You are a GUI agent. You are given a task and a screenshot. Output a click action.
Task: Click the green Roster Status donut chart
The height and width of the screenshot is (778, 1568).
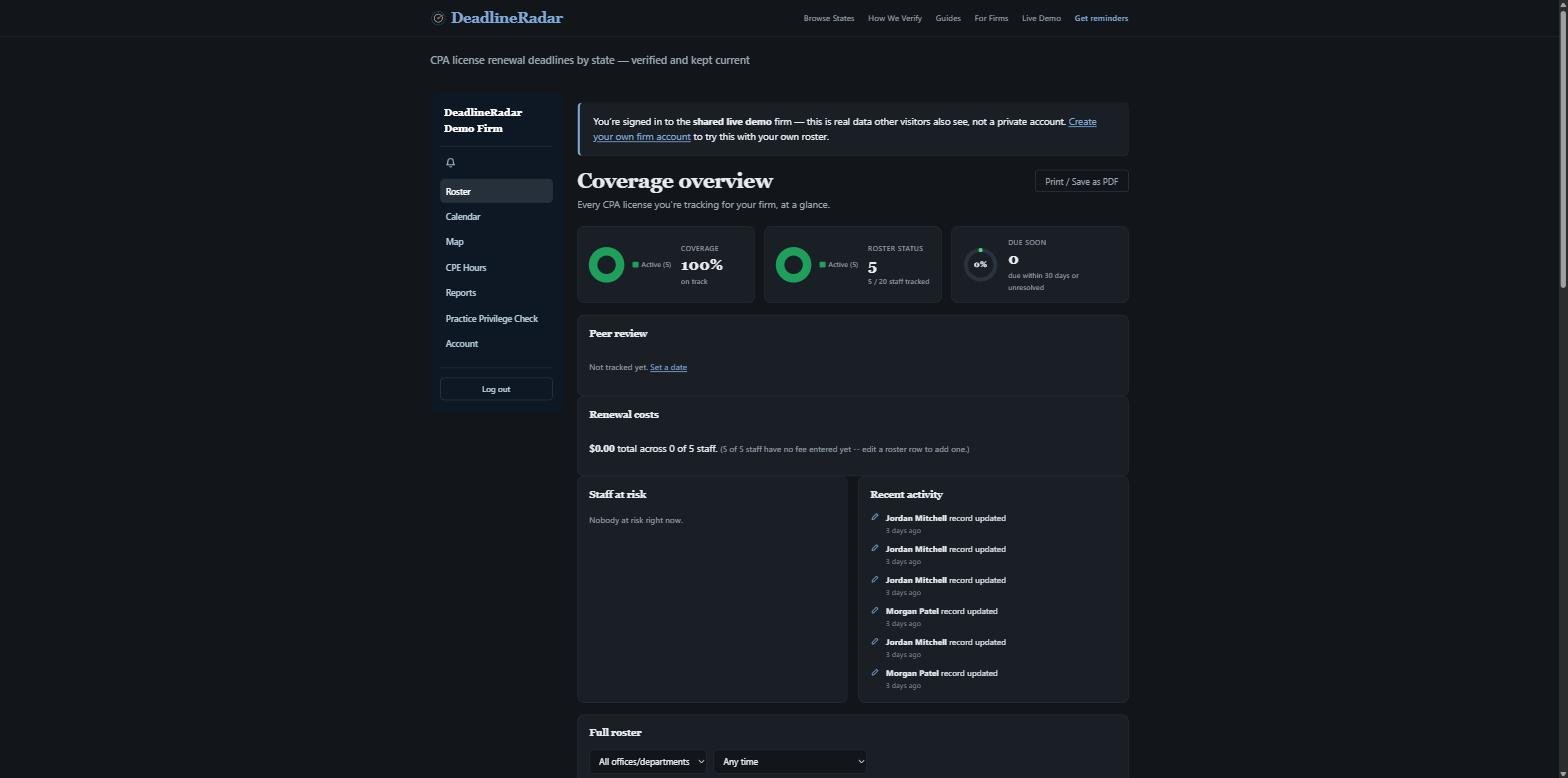(793, 265)
